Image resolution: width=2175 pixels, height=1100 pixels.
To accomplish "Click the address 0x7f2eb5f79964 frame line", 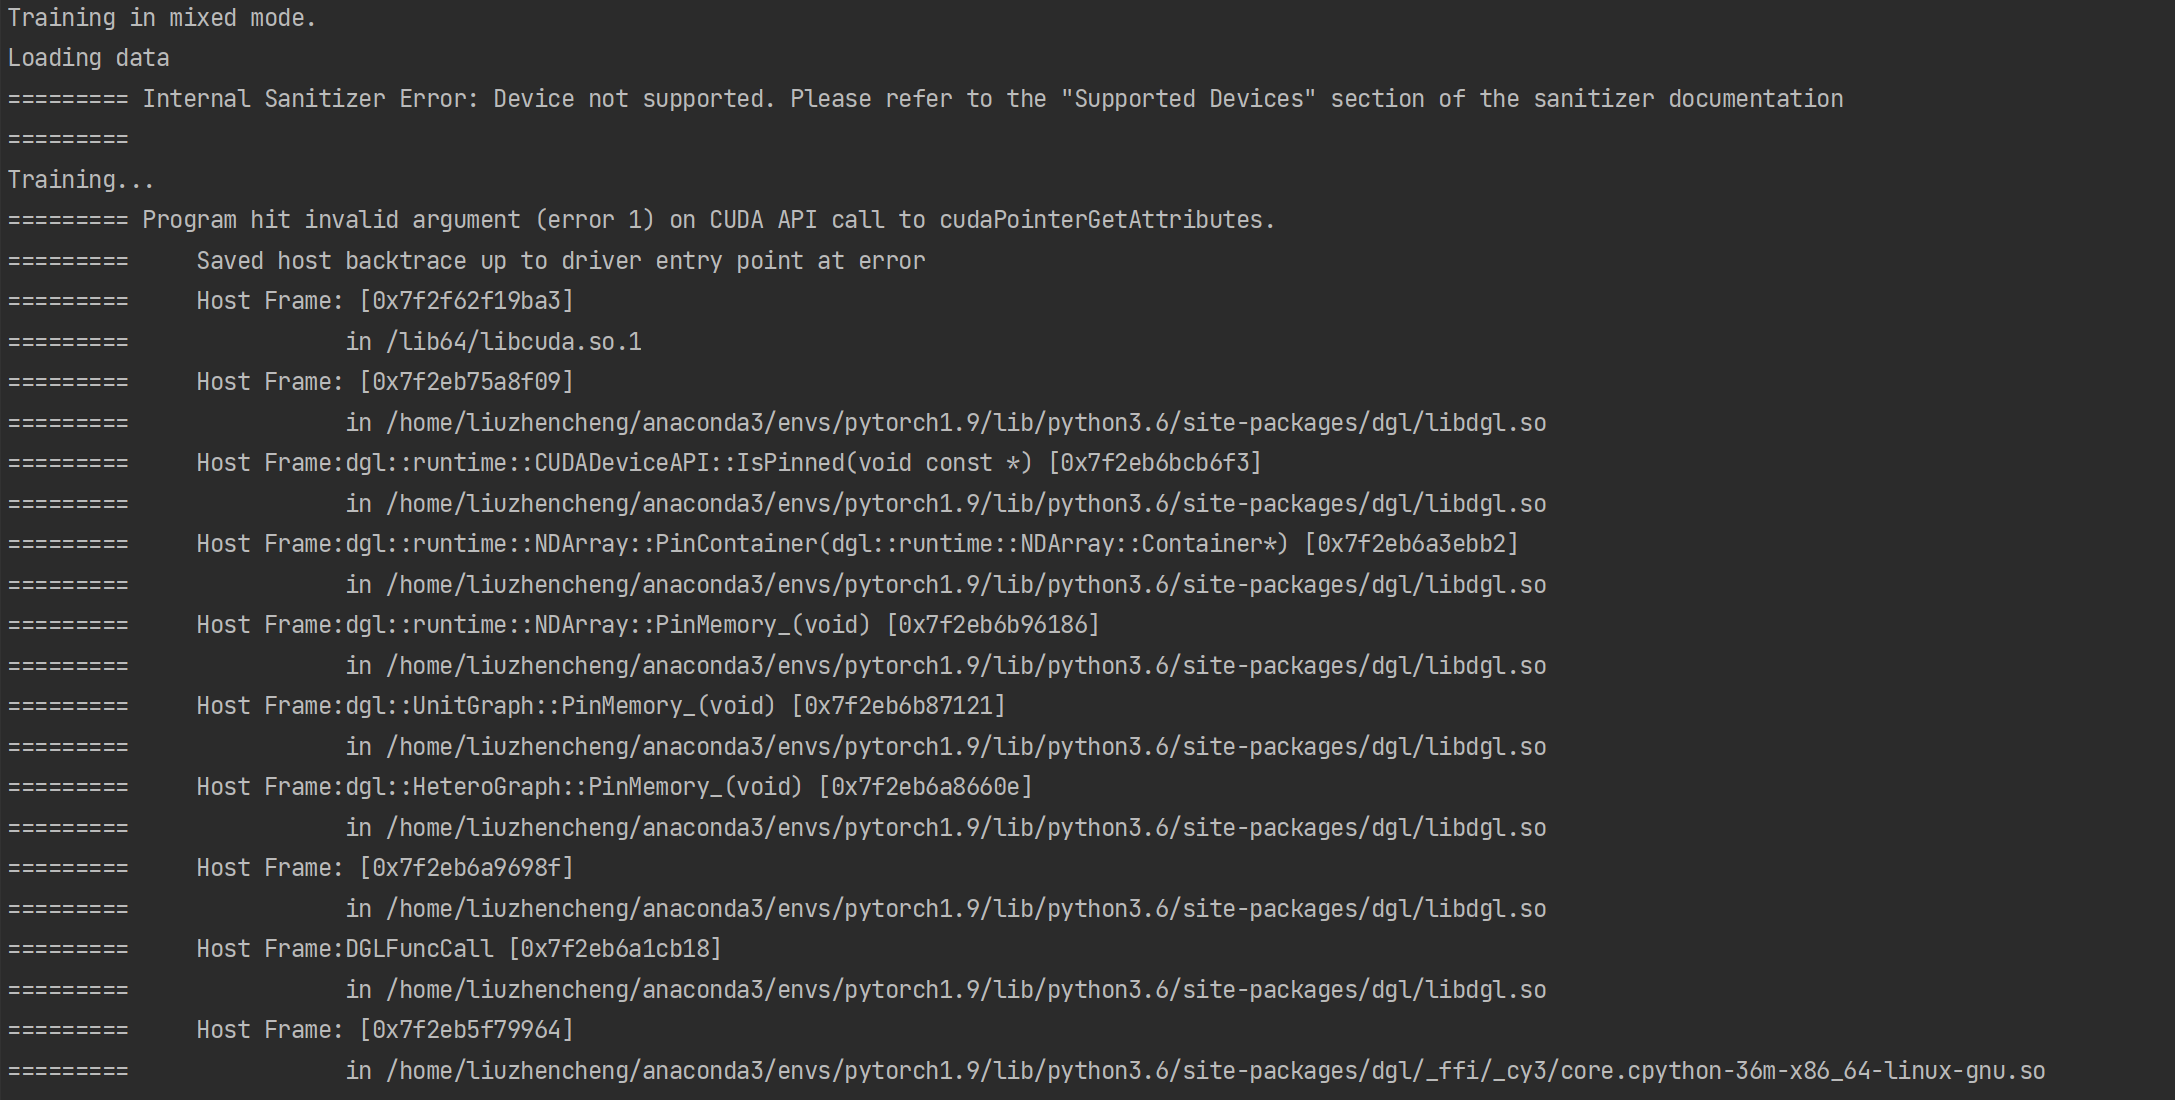I will 465,1029.
